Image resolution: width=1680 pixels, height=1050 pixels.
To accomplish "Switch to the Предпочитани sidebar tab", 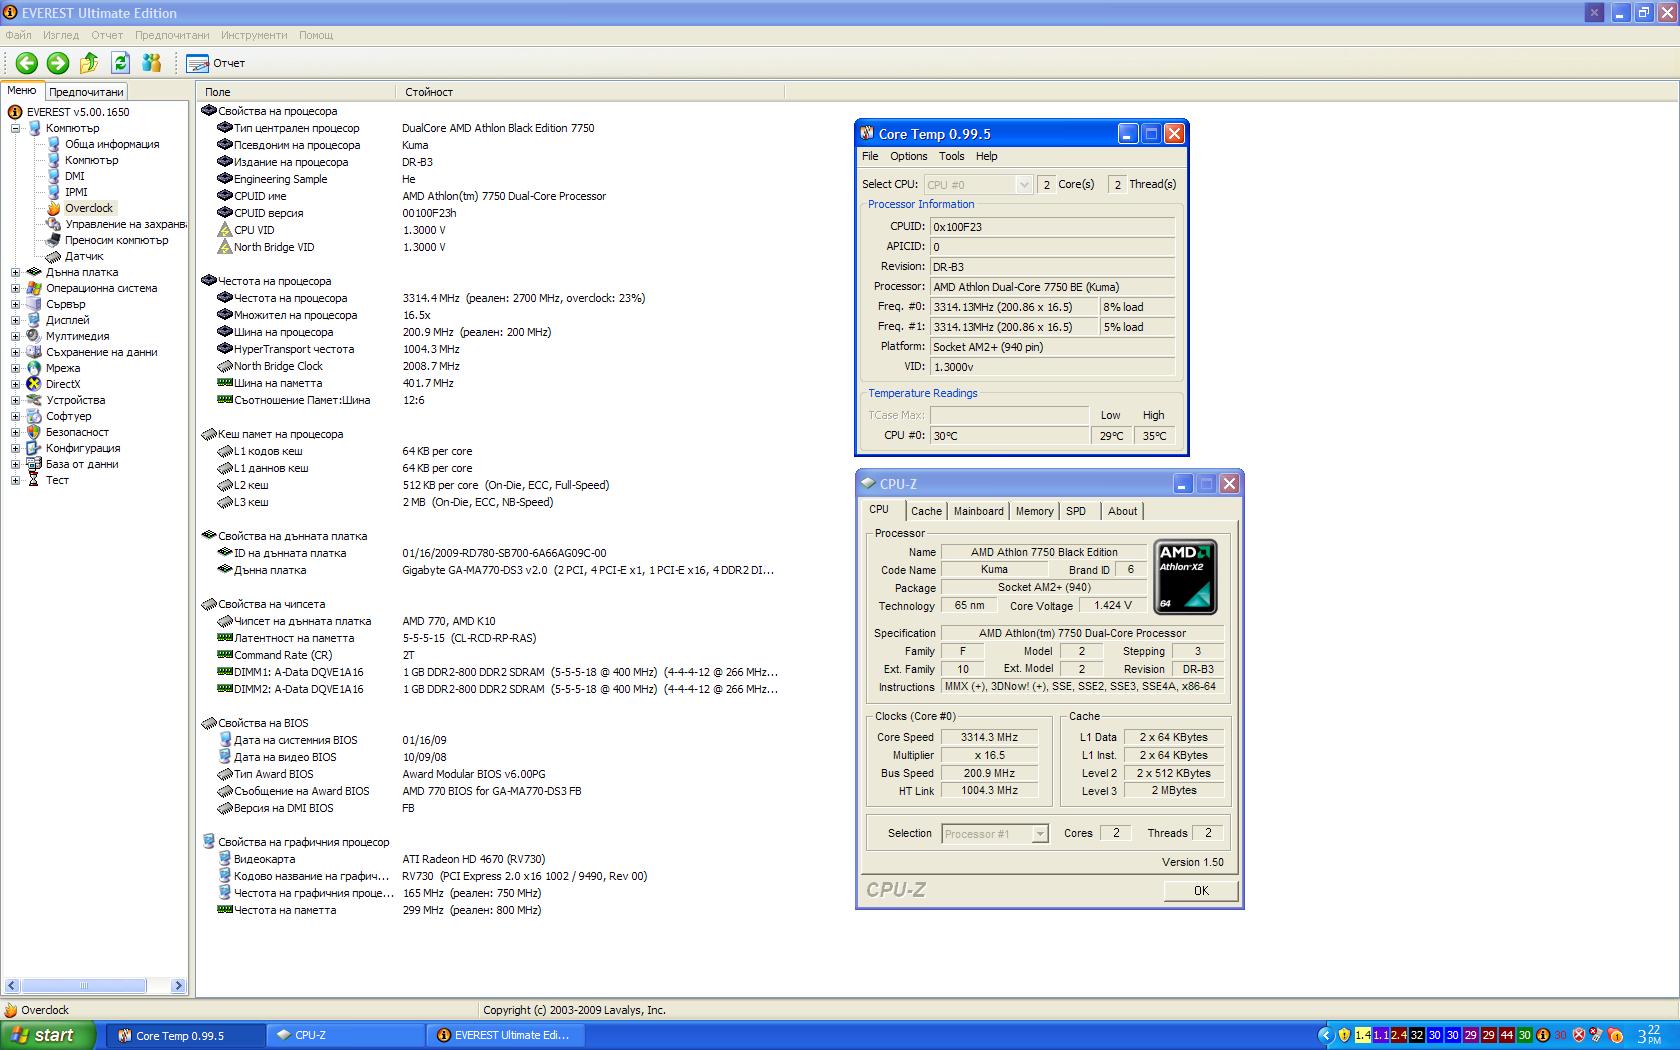I will coord(87,91).
